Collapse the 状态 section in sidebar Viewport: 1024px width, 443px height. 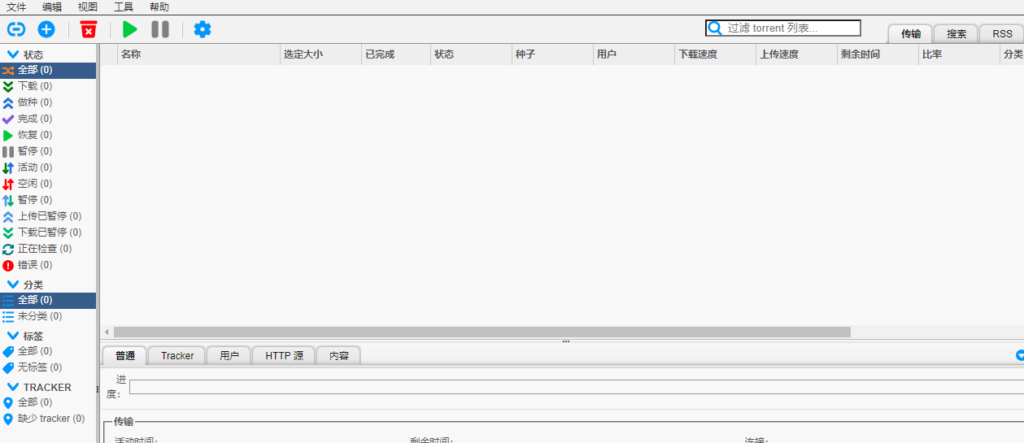pos(13,54)
